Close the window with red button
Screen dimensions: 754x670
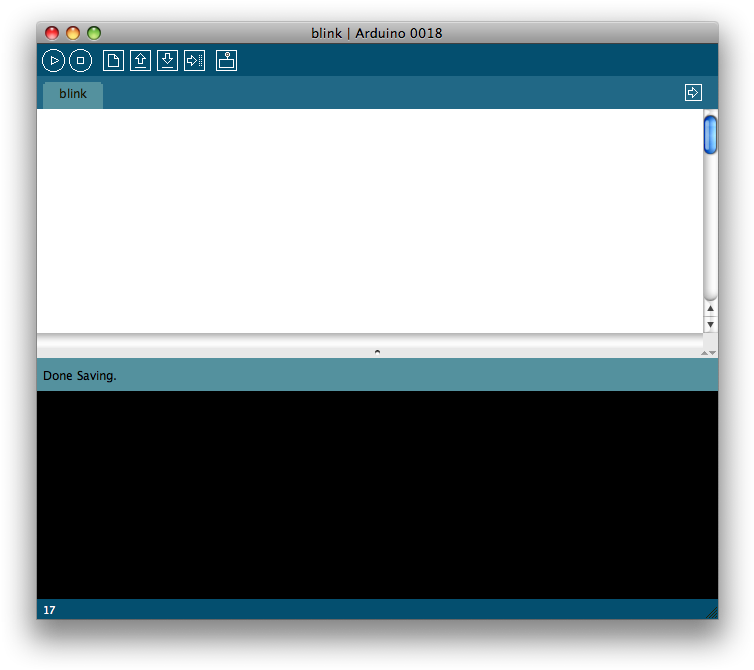coord(52,33)
